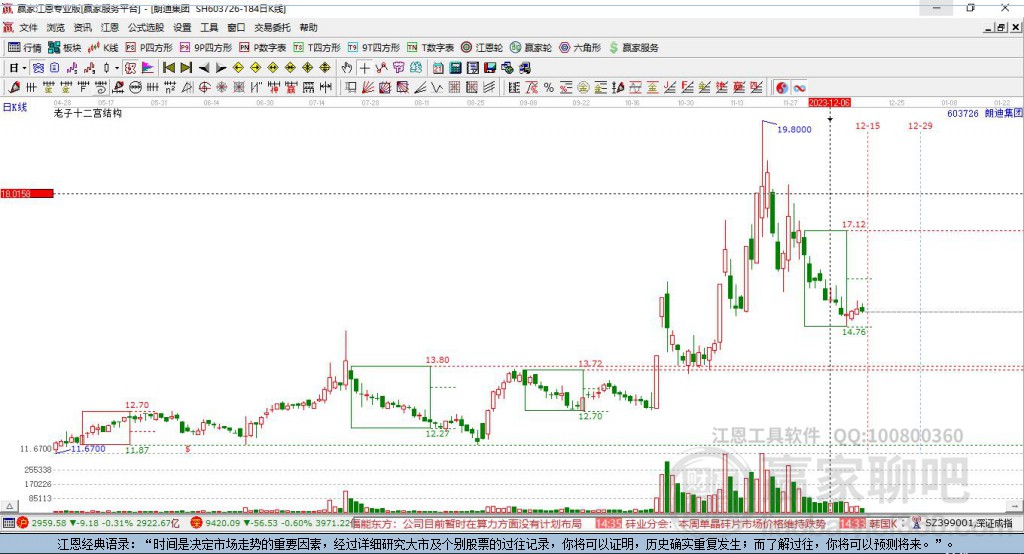Click the 13.80 resistance price label

point(437,360)
